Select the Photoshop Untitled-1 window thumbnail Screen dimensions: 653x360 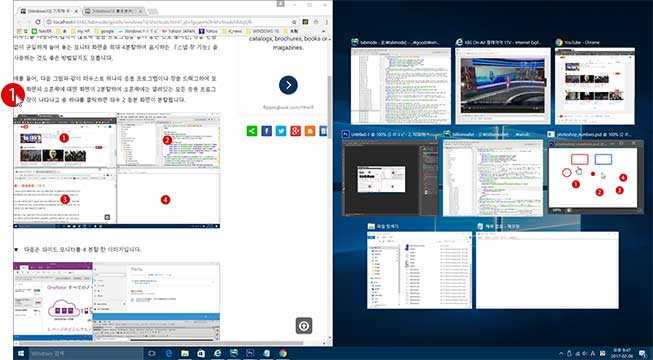pyautogui.click(x=390, y=177)
